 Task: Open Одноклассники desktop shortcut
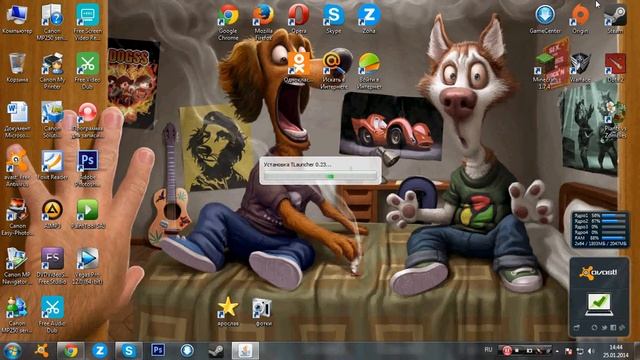(298, 68)
